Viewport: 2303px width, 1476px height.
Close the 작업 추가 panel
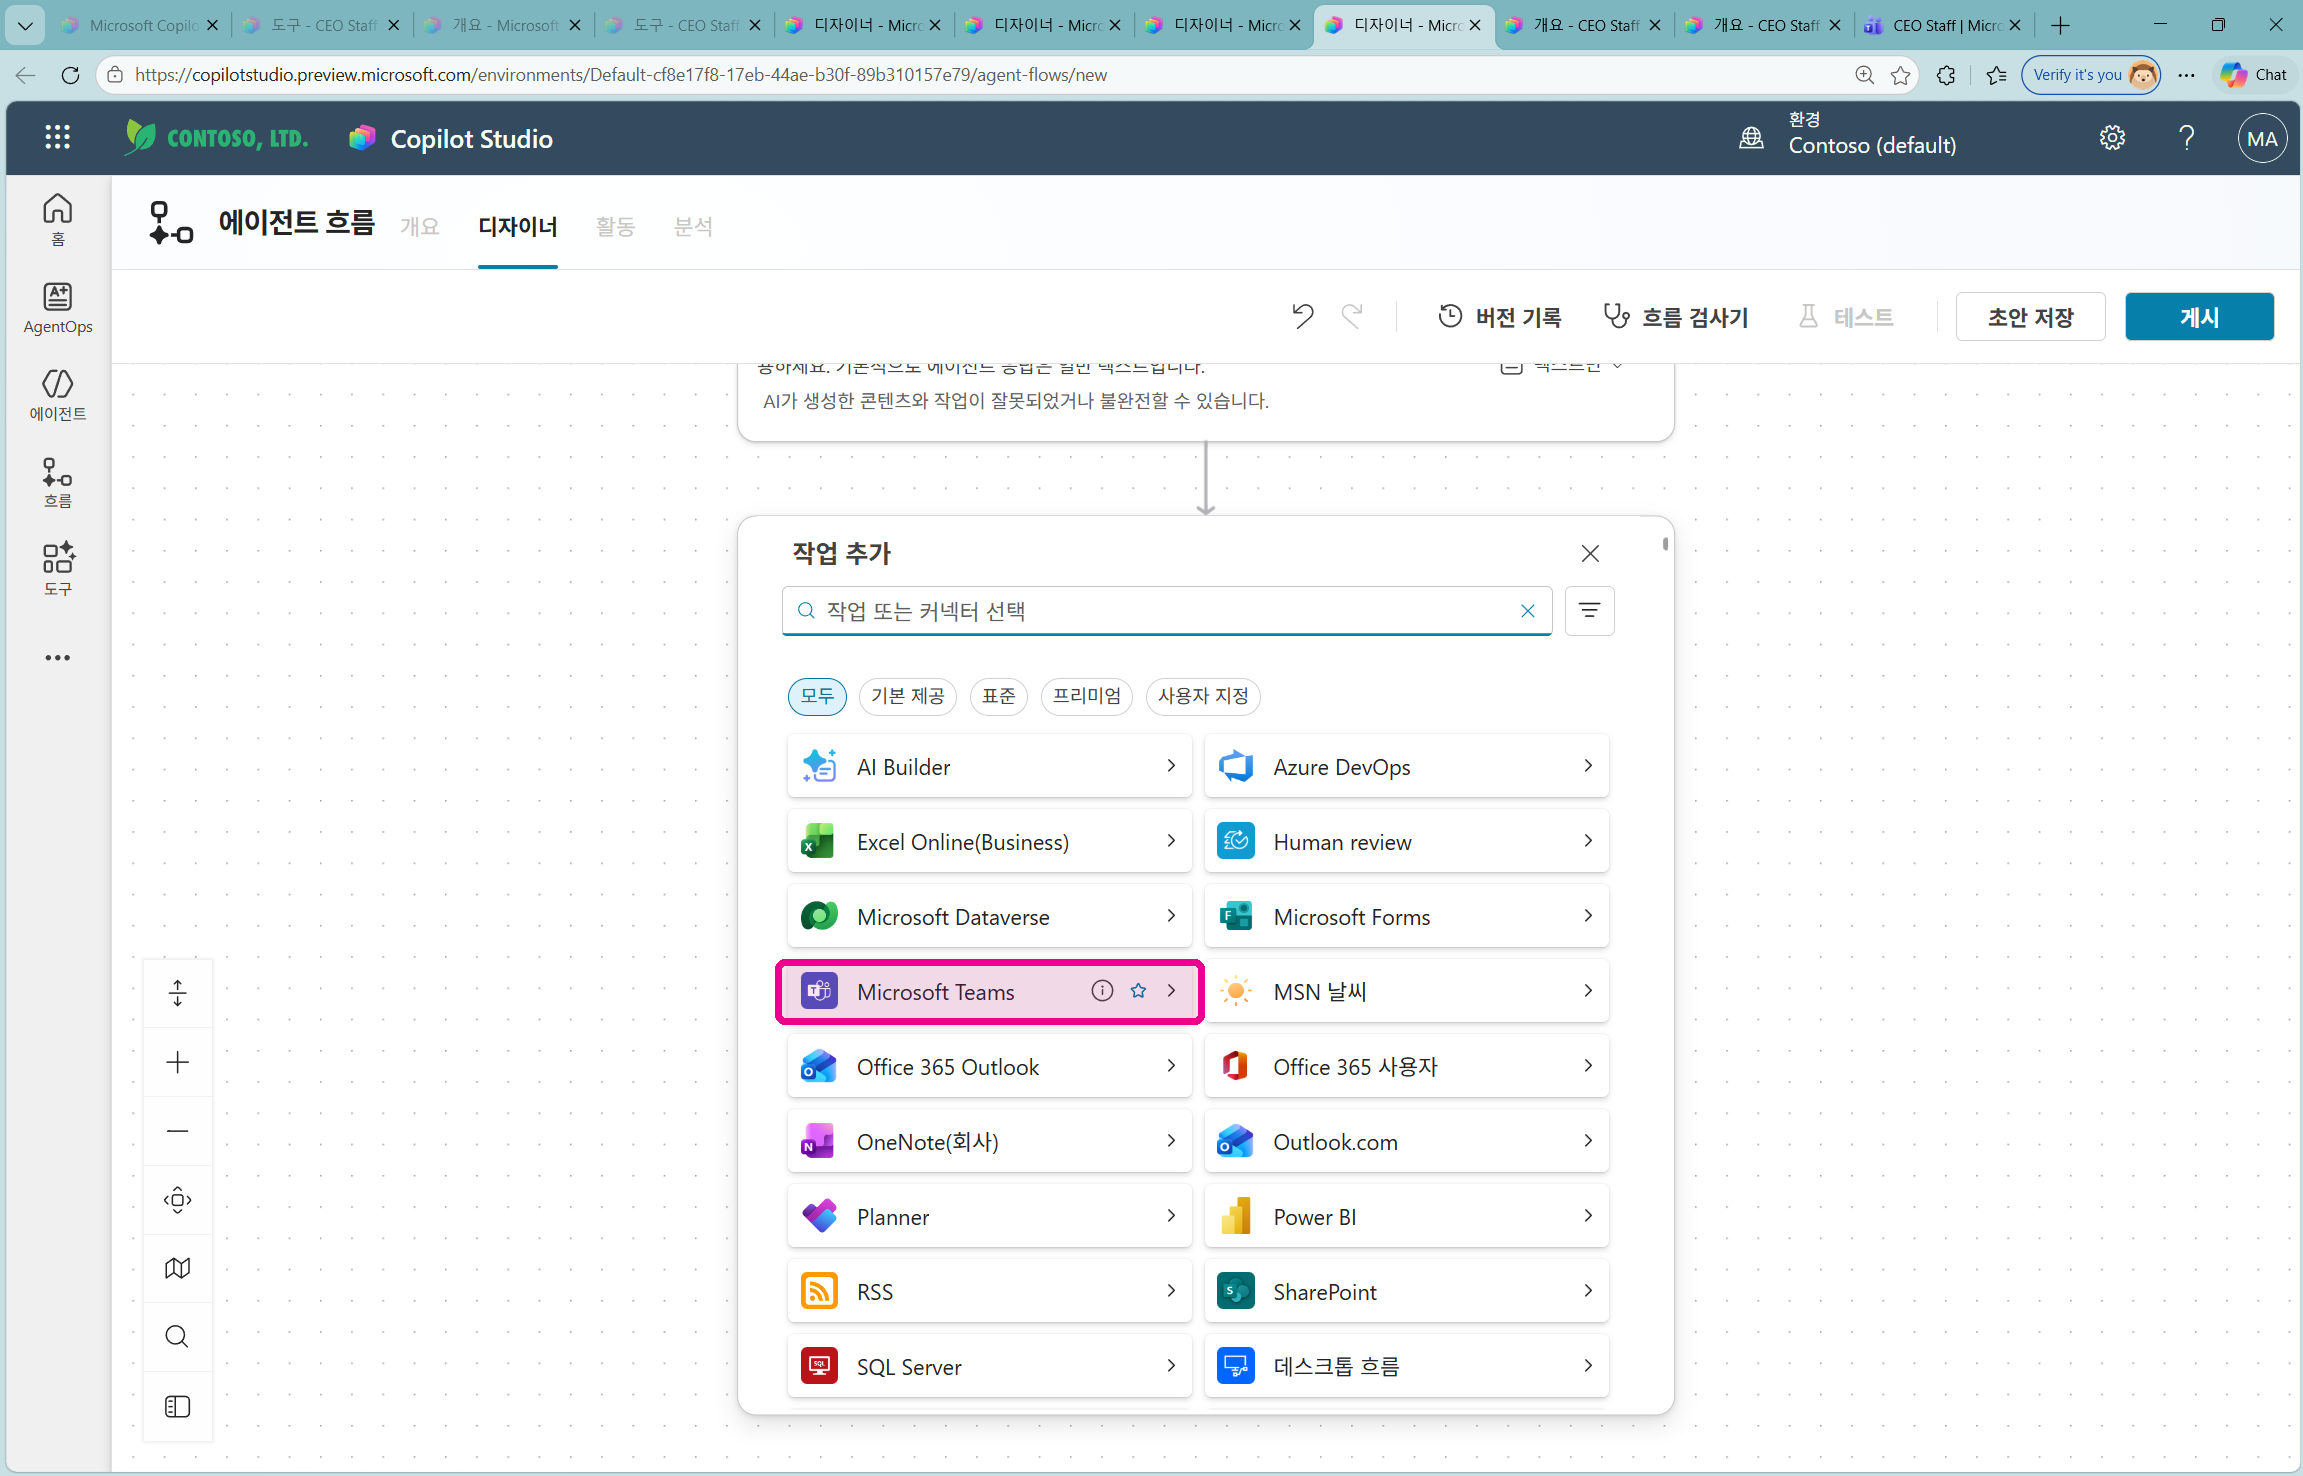tap(1590, 553)
